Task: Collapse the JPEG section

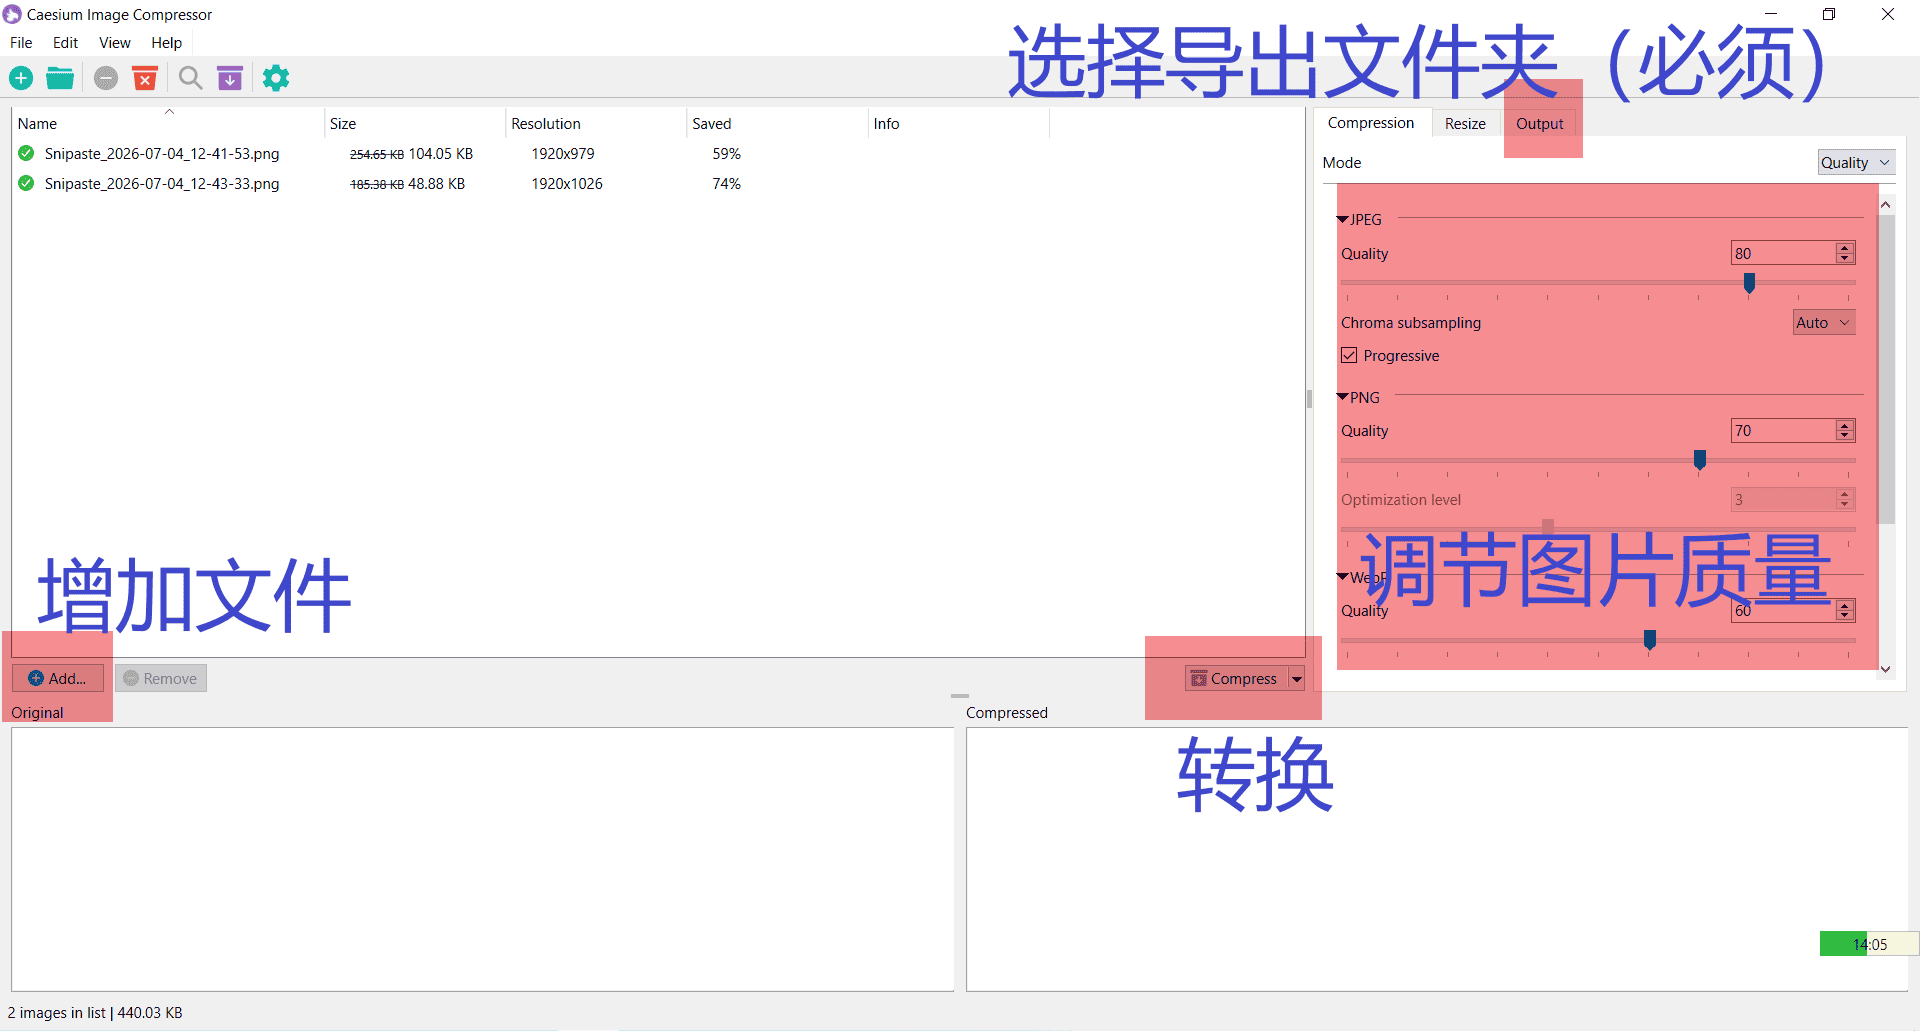Action: [1343, 220]
